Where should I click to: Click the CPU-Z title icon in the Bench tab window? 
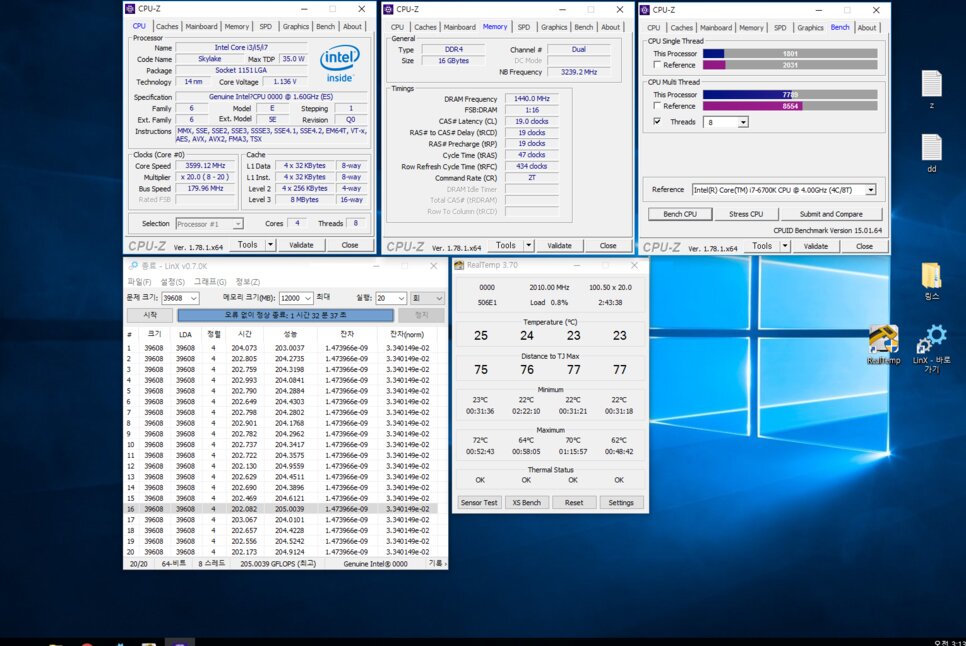tap(644, 10)
